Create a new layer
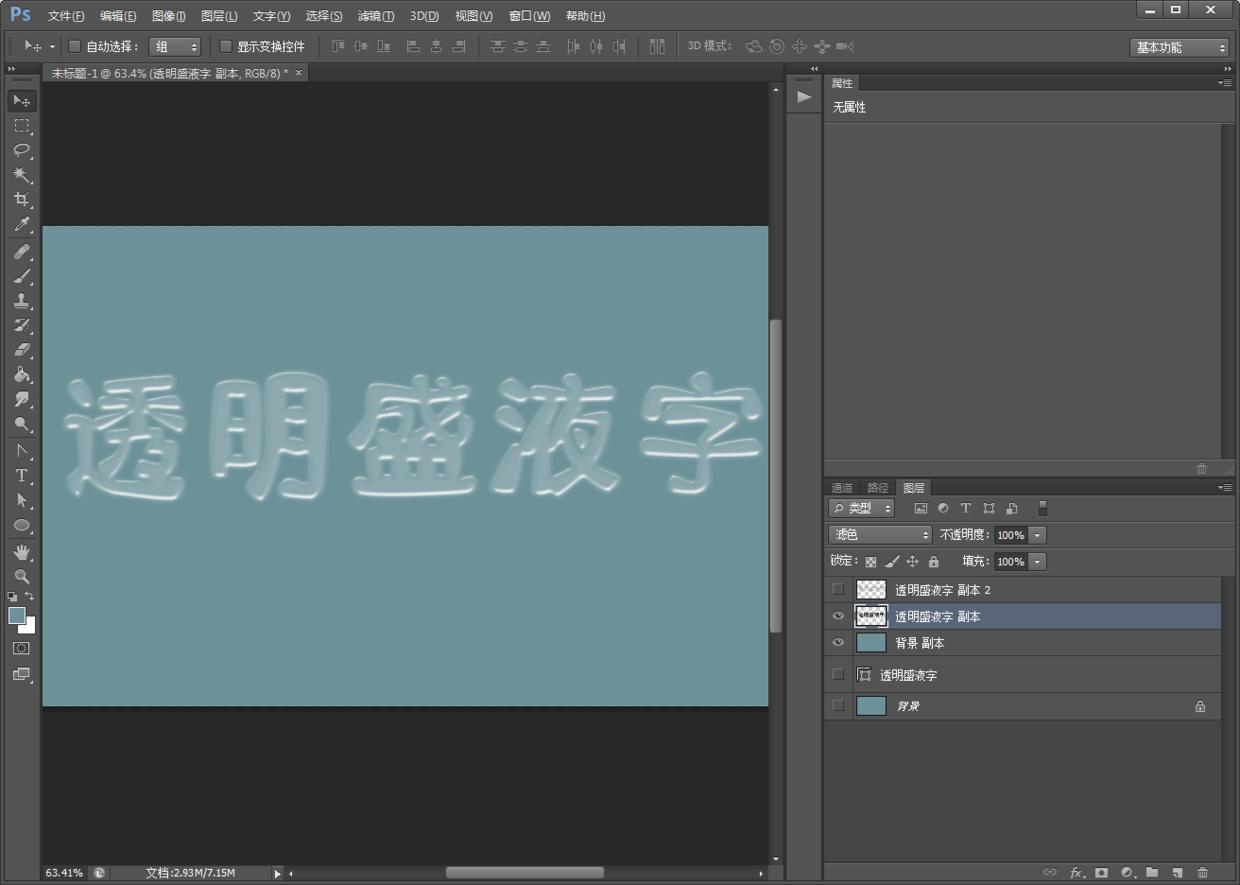This screenshot has width=1240, height=885. [1177, 872]
